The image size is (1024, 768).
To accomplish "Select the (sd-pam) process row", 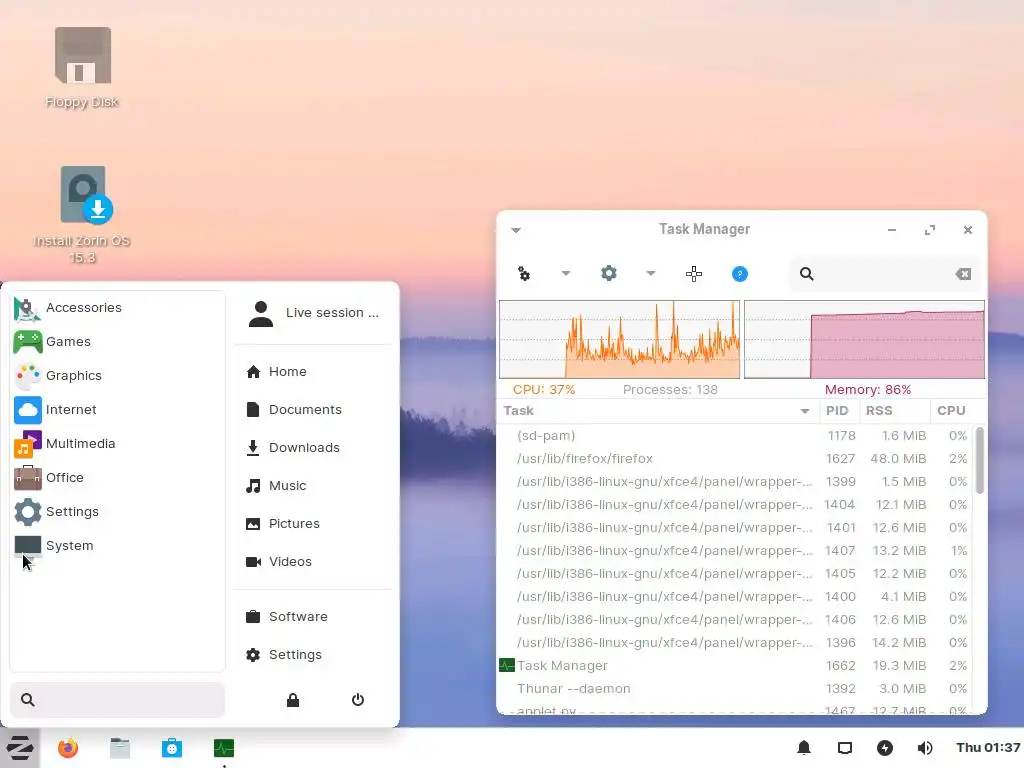I will [x=735, y=436].
